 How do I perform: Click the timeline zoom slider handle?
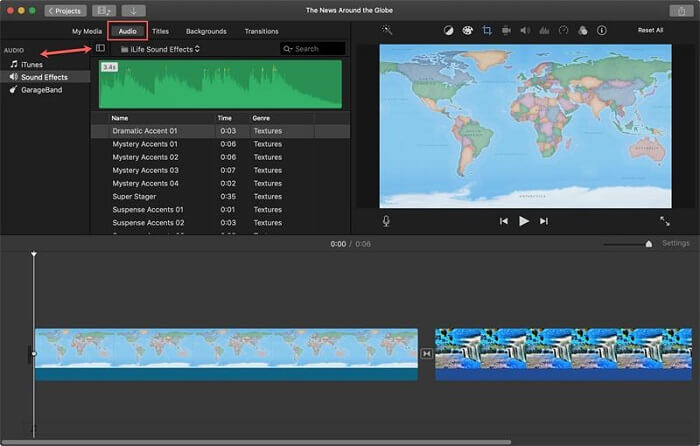tap(649, 244)
